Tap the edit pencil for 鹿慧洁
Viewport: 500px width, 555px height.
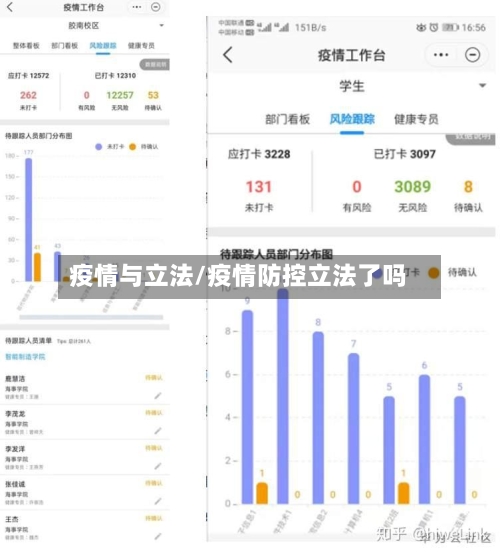158,396
